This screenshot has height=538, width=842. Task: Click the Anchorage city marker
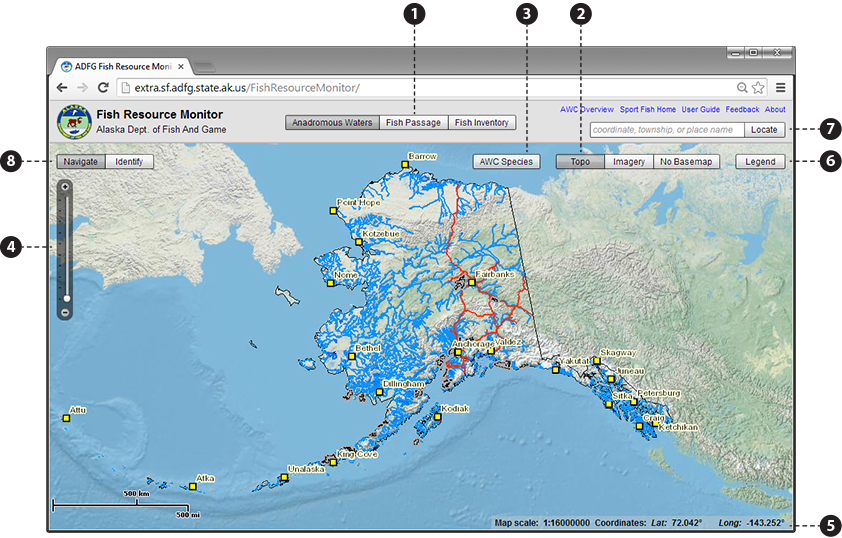click(457, 352)
